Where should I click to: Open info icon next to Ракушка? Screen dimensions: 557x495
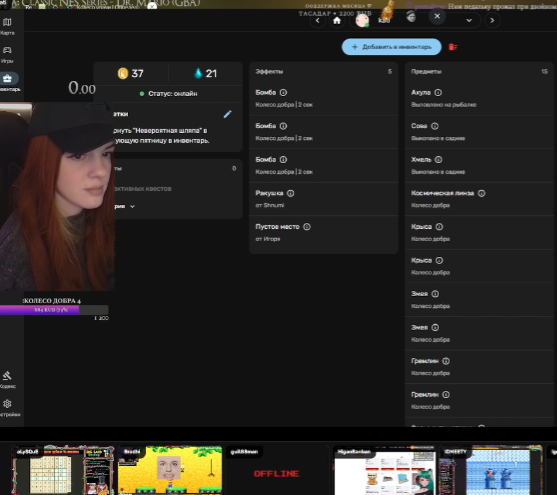(291, 193)
